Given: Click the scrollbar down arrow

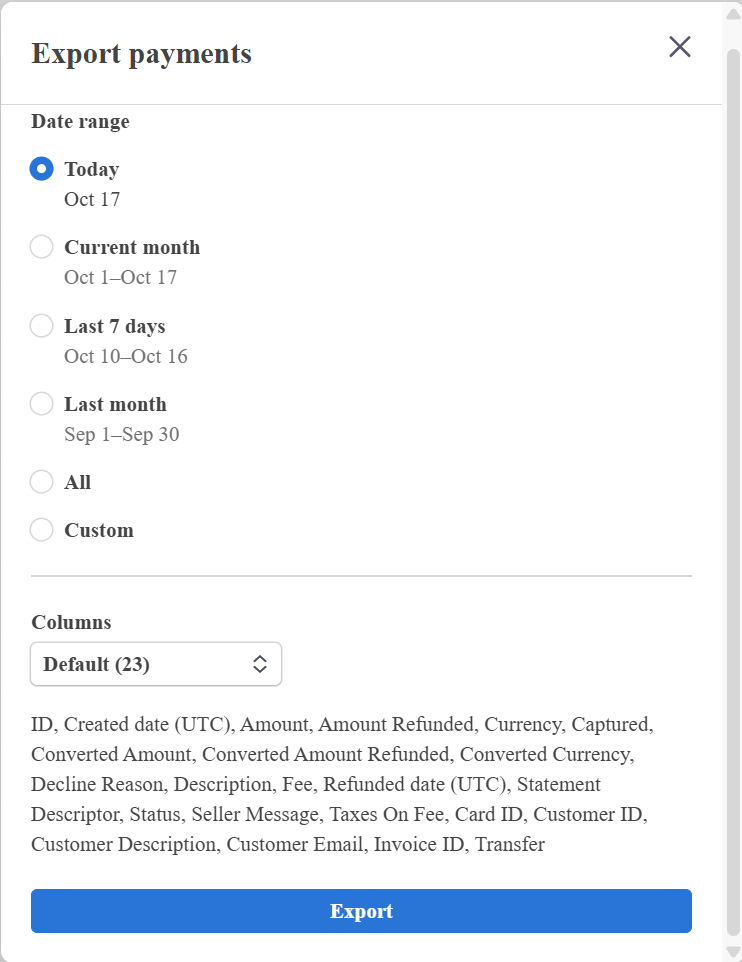Looking at the screenshot, I should point(732,950).
